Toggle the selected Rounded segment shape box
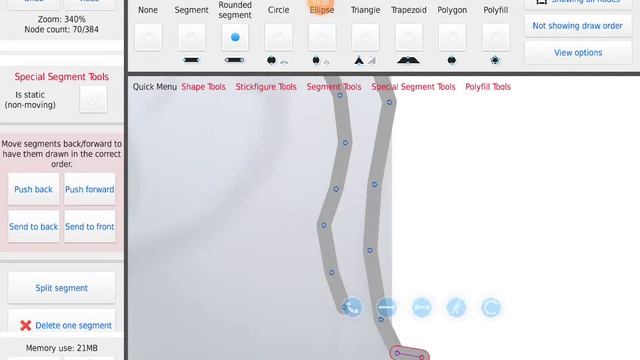The width and height of the screenshot is (640, 360). [x=235, y=37]
